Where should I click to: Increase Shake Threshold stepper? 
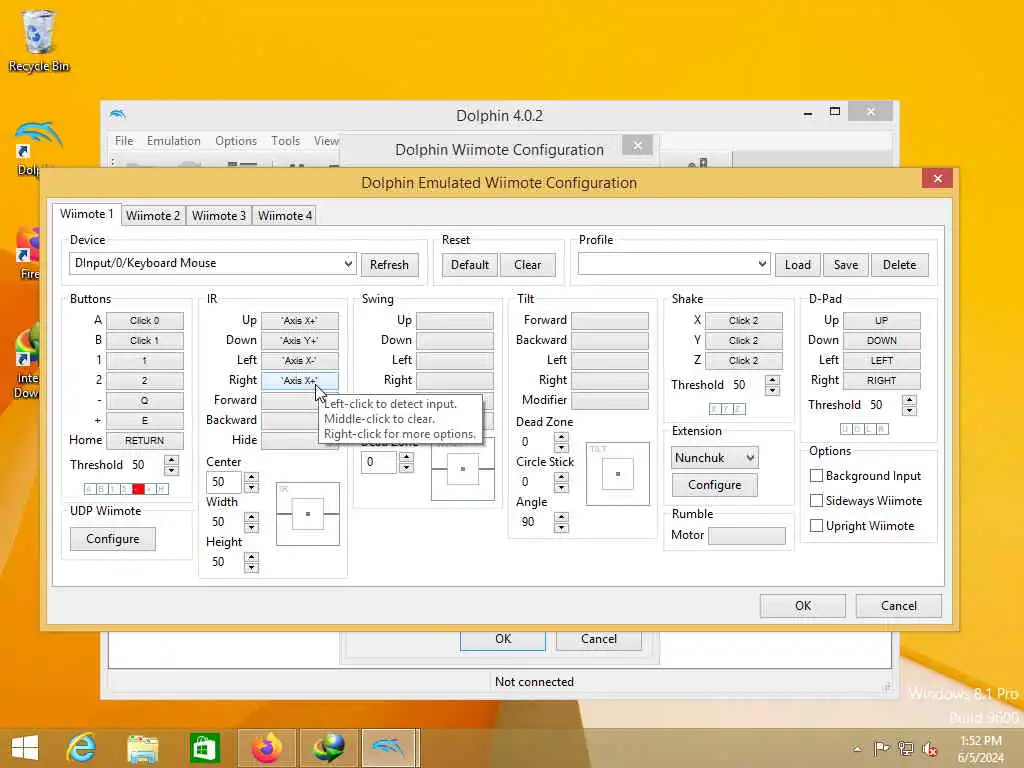(x=773, y=380)
